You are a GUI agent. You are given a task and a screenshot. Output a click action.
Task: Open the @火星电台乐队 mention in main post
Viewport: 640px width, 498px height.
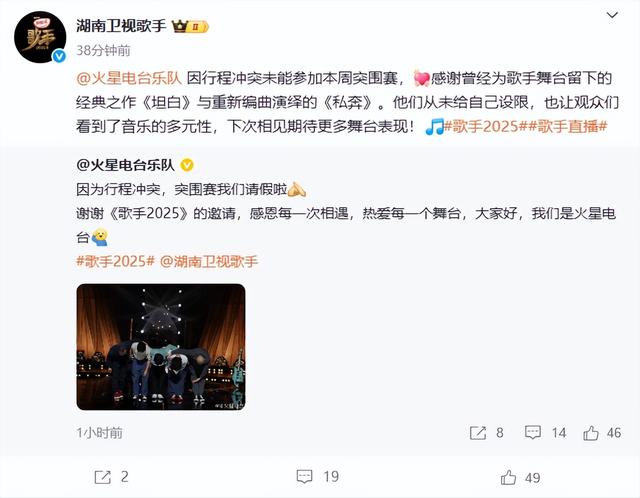point(129,78)
